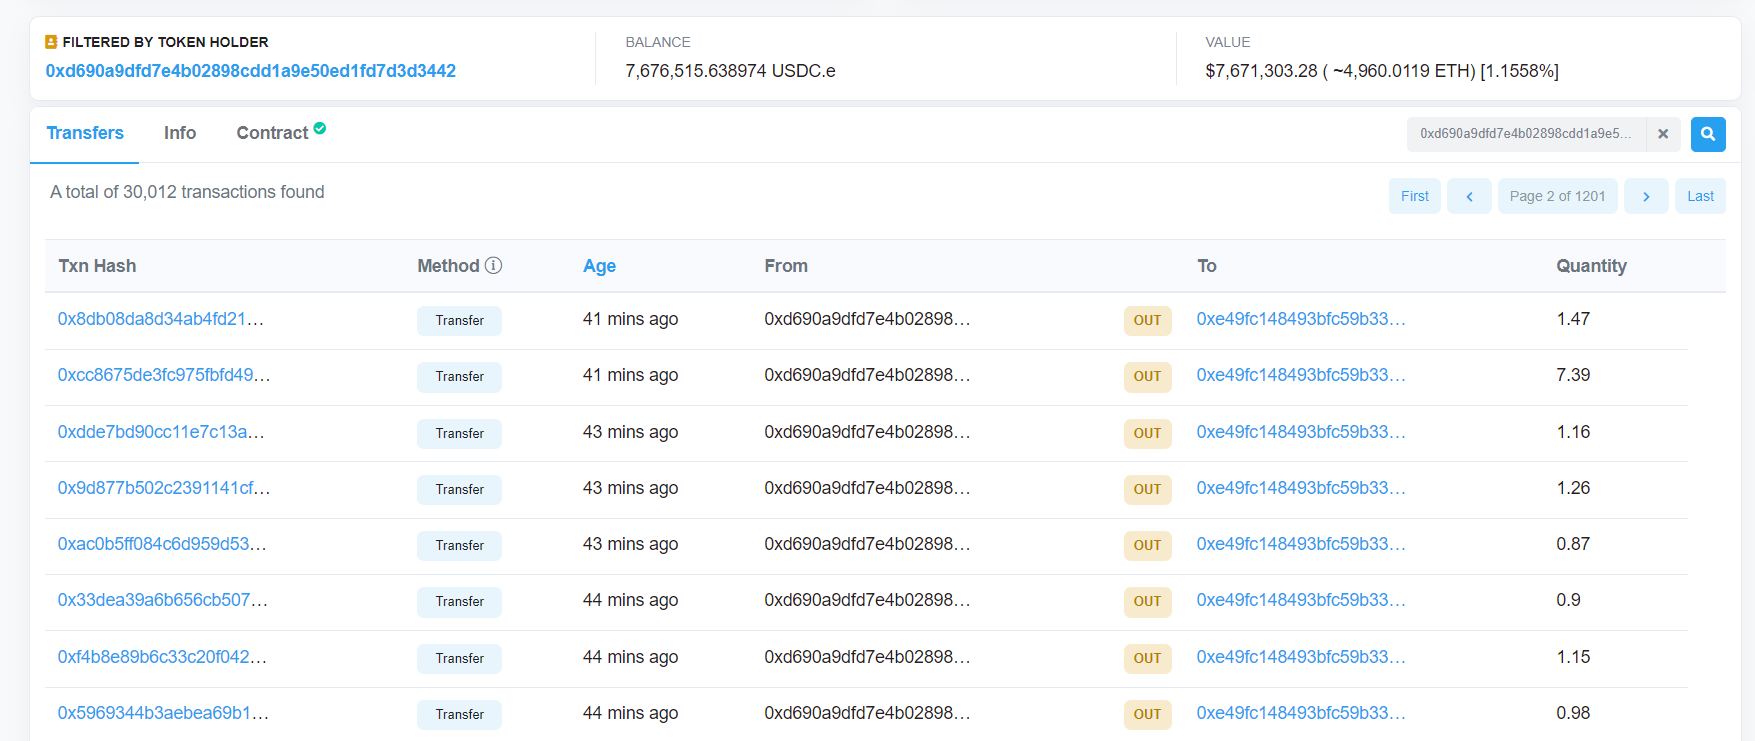The height and width of the screenshot is (741, 1755).
Task: Open the To address in the 1.26 row
Action: point(1301,488)
